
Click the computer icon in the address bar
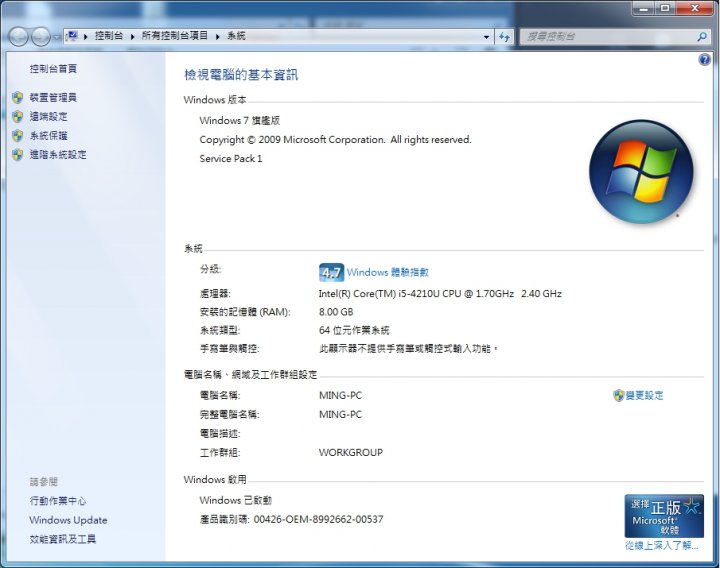point(72,36)
